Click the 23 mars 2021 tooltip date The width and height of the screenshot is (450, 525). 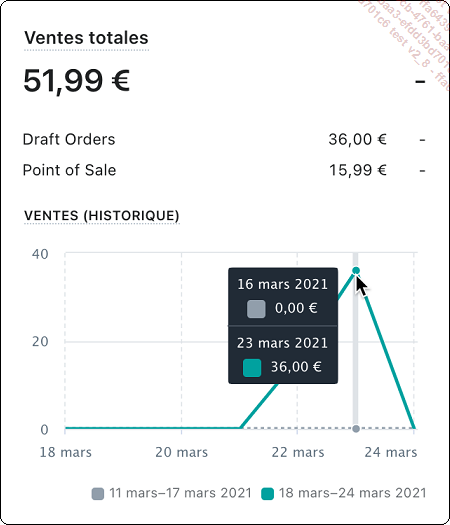click(282, 343)
